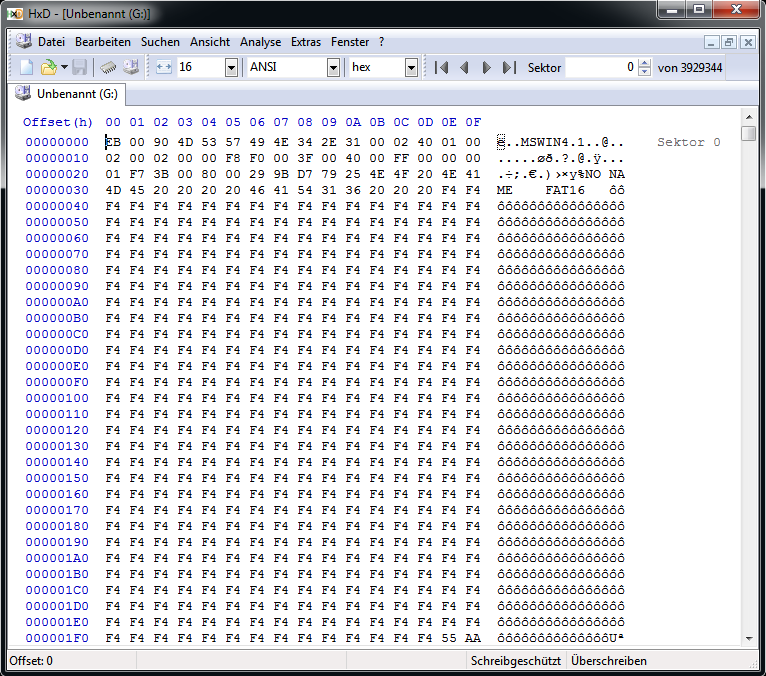Open the RAM editor chip icon
The width and height of the screenshot is (766, 676).
point(108,67)
